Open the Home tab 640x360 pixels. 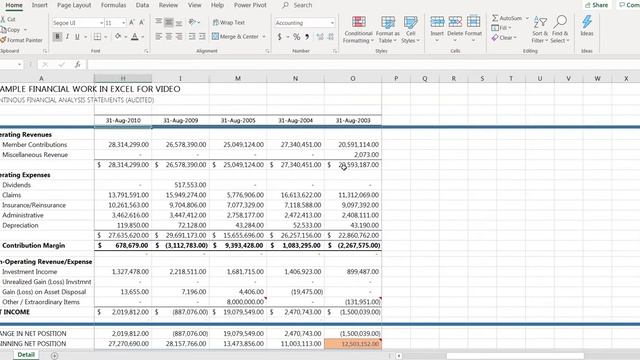(x=14, y=5)
